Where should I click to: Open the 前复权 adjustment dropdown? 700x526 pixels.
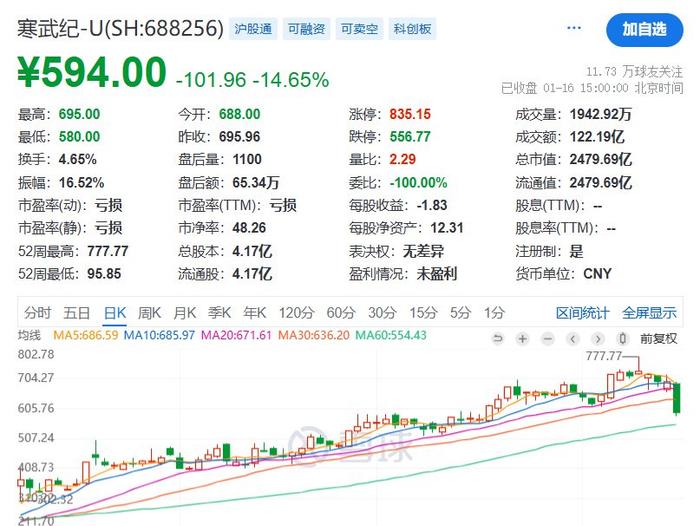(x=658, y=339)
